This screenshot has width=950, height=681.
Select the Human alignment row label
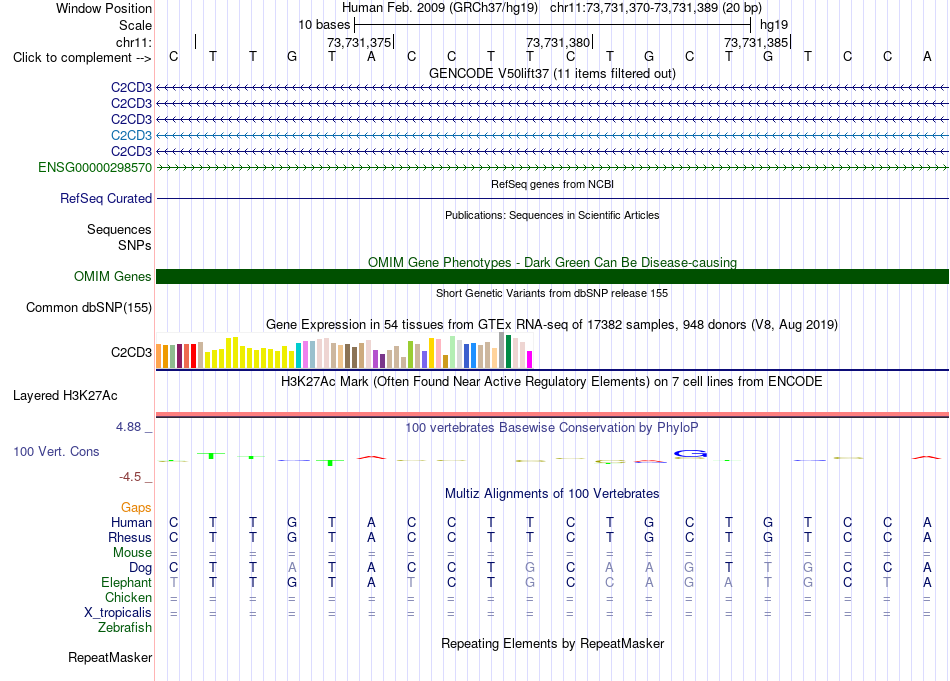coord(131,522)
